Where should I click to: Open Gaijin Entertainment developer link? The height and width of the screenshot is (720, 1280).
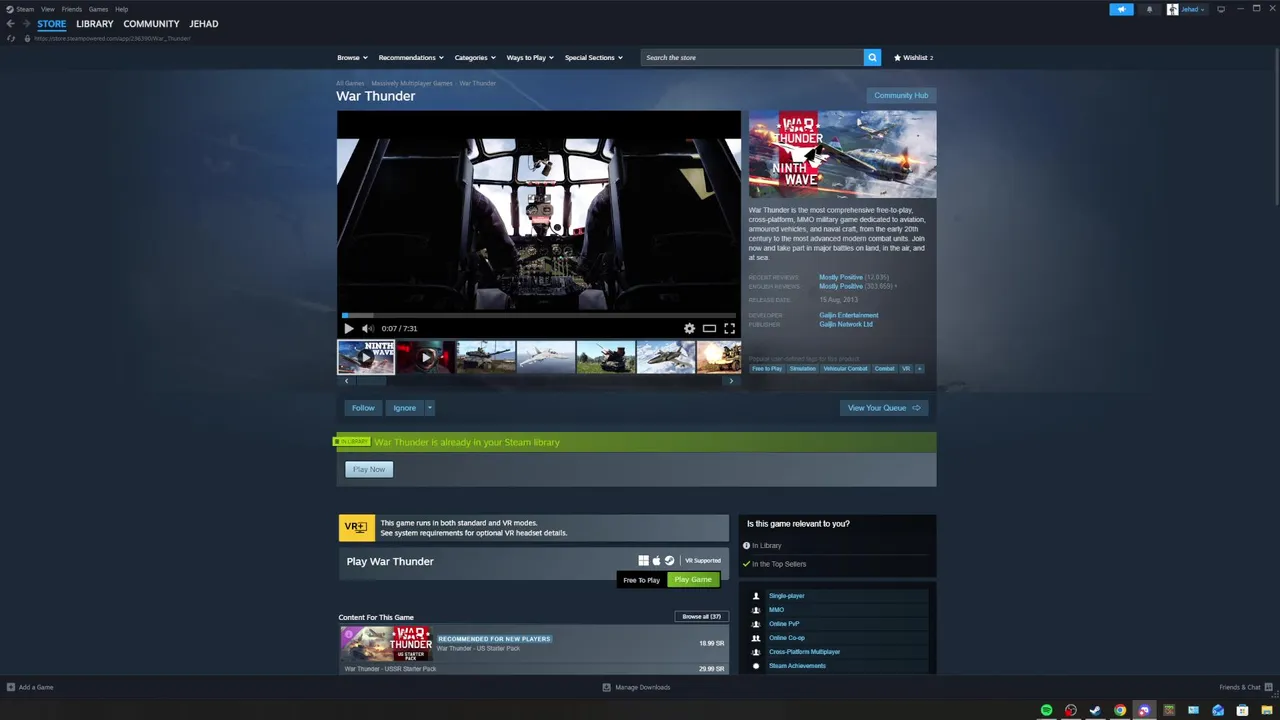tap(849, 315)
